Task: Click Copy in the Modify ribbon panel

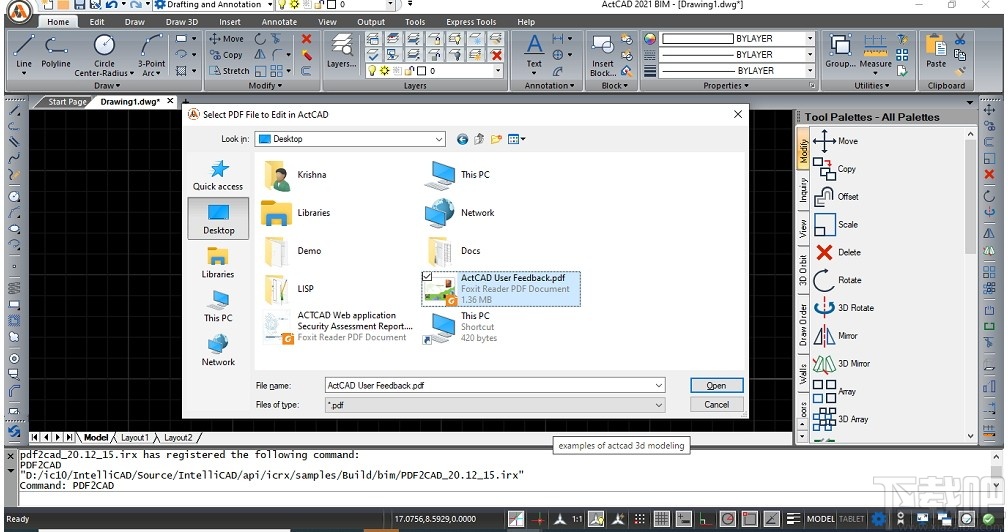Action: (x=226, y=55)
